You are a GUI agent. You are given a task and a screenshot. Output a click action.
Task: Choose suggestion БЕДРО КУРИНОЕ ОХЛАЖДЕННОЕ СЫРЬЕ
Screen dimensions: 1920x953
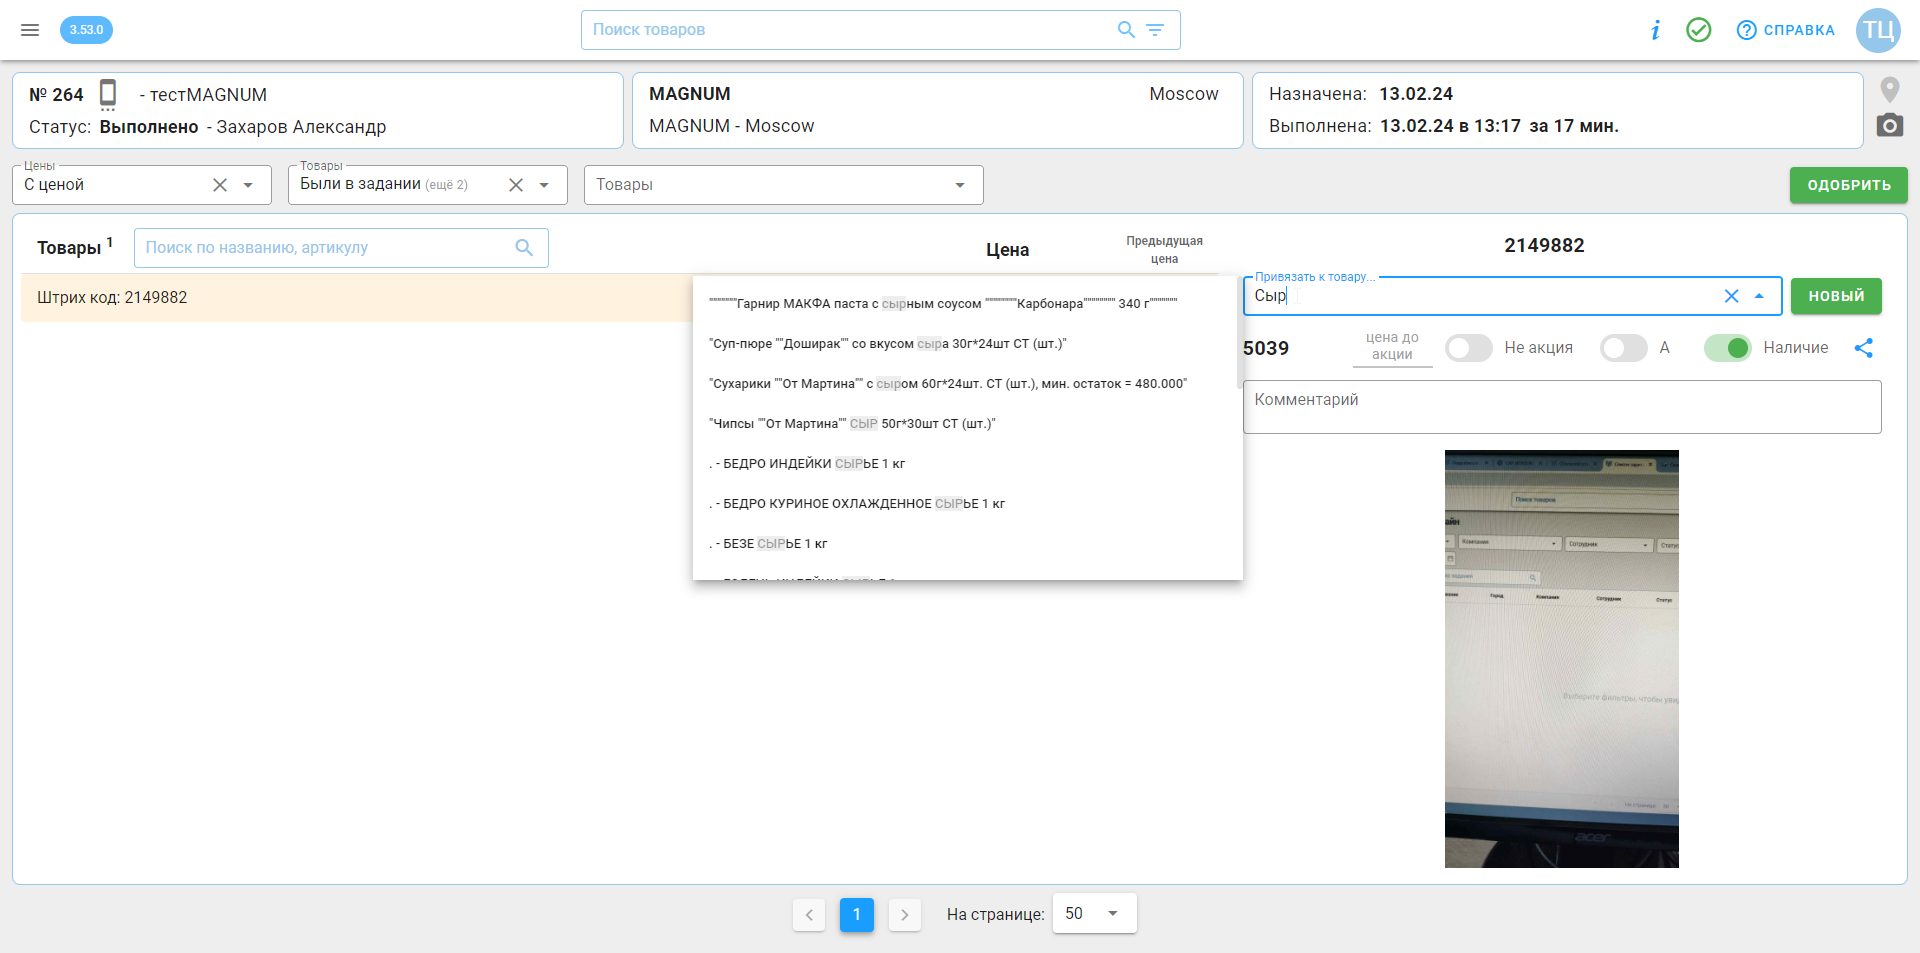click(x=966, y=503)
